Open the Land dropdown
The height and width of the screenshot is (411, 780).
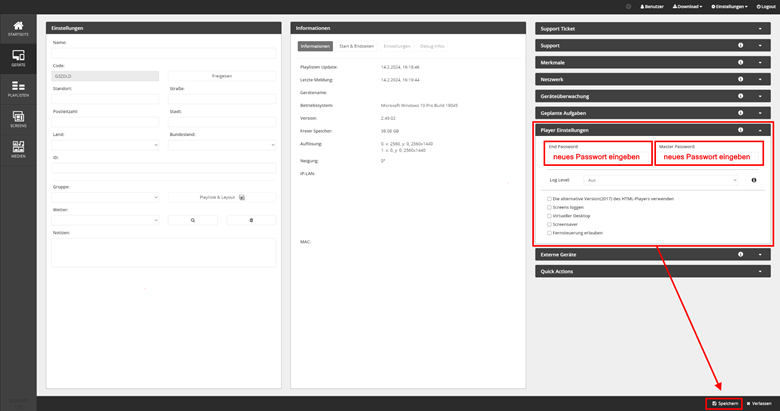pos(105,145)
